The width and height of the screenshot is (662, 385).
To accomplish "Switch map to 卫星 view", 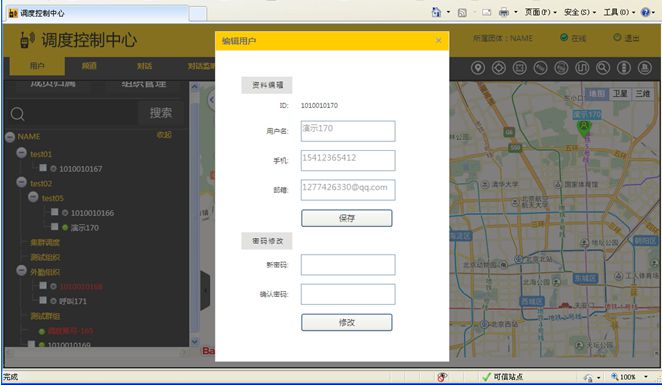I will click(620, 94).
